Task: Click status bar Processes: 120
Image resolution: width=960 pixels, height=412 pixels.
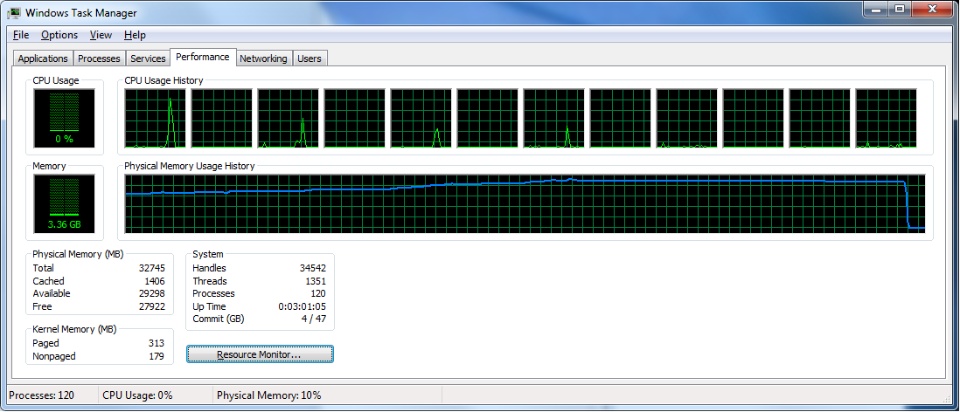Action: point(42,395)
